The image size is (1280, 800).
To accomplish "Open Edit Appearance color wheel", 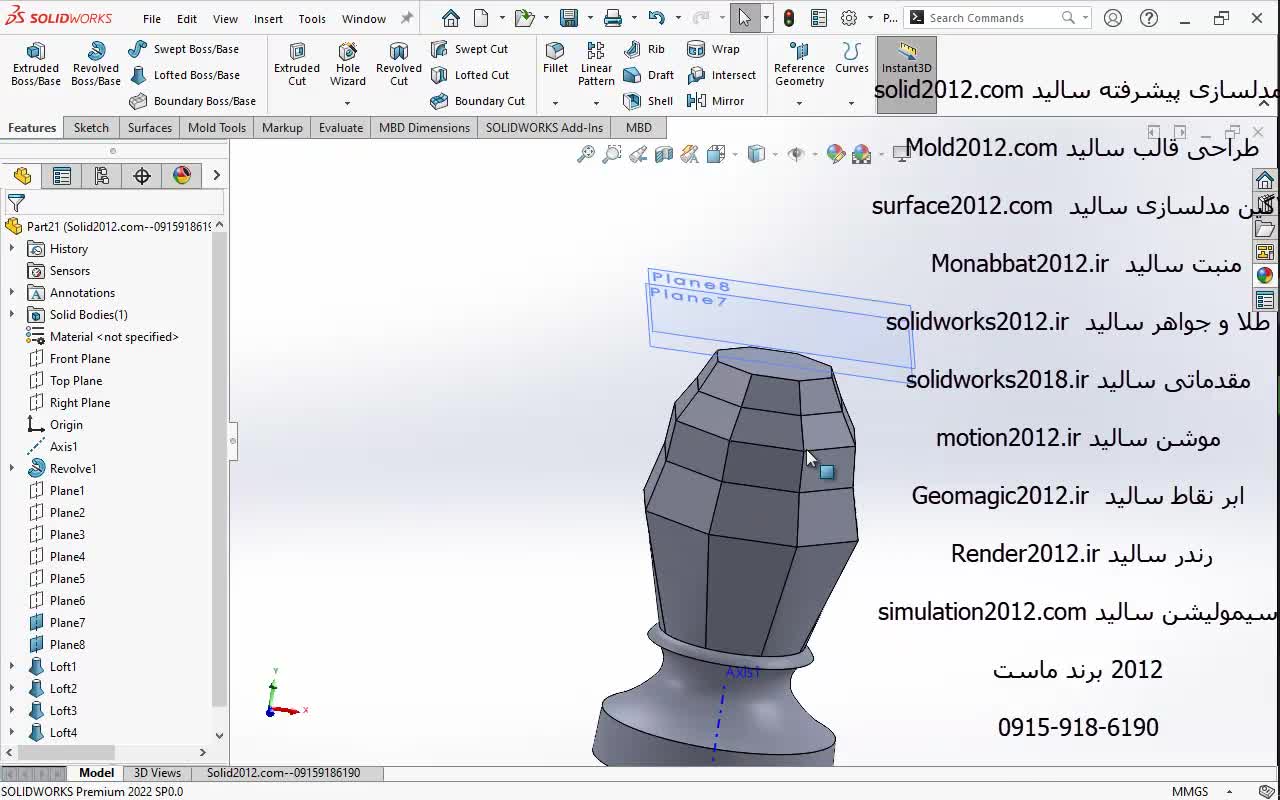I will (x=836, y=154).
